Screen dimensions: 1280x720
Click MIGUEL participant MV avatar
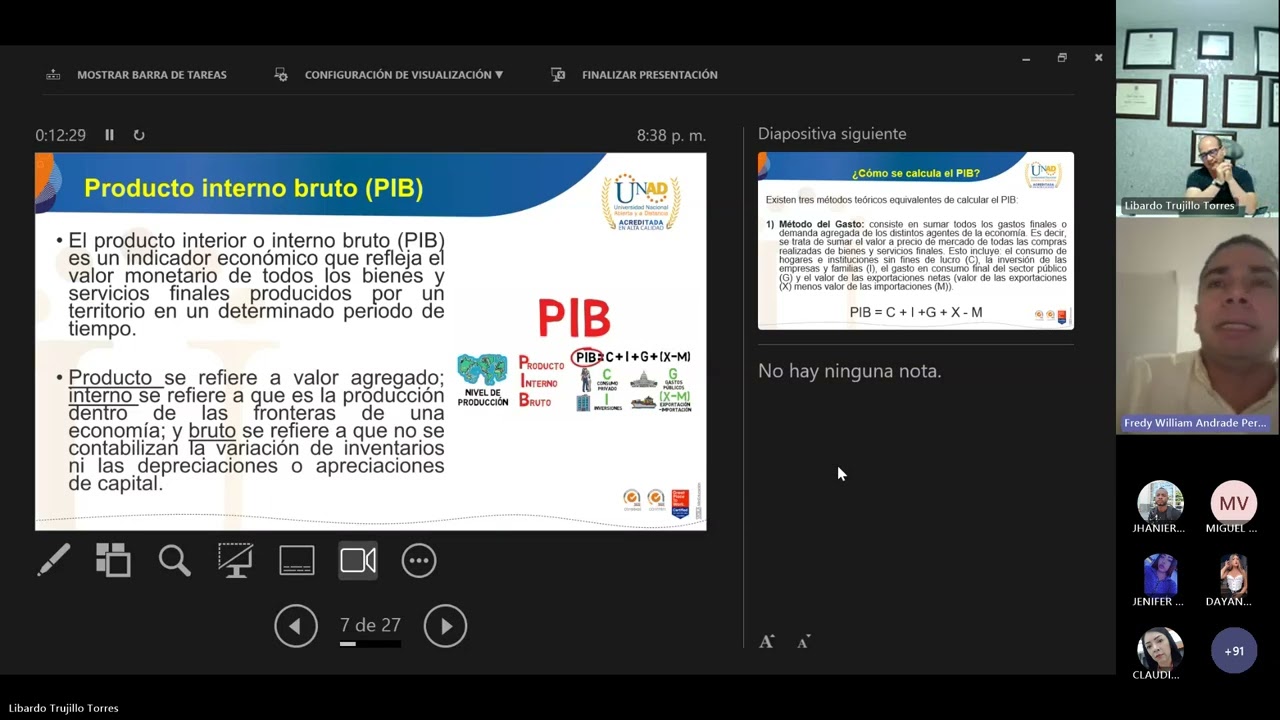1234,502
